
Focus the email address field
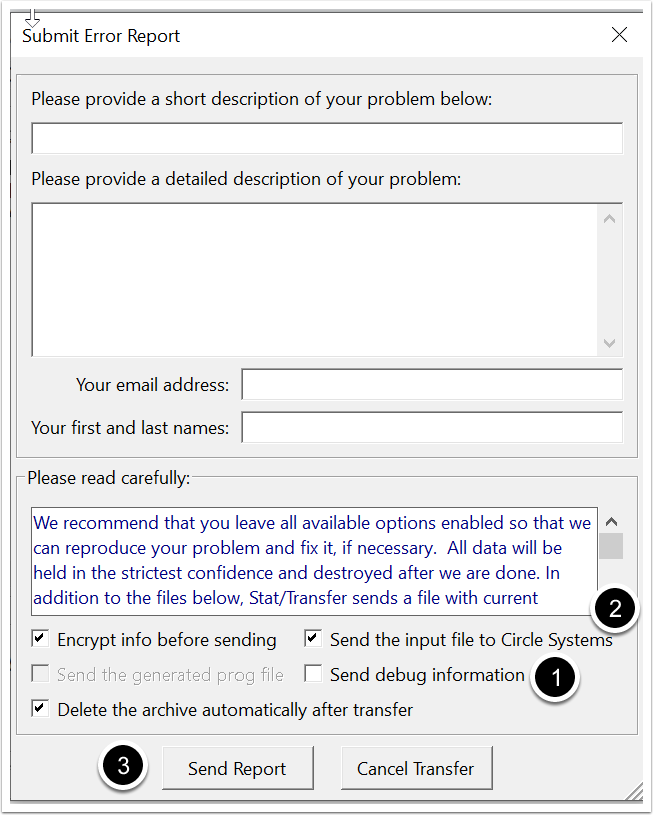tap(432, 384)
